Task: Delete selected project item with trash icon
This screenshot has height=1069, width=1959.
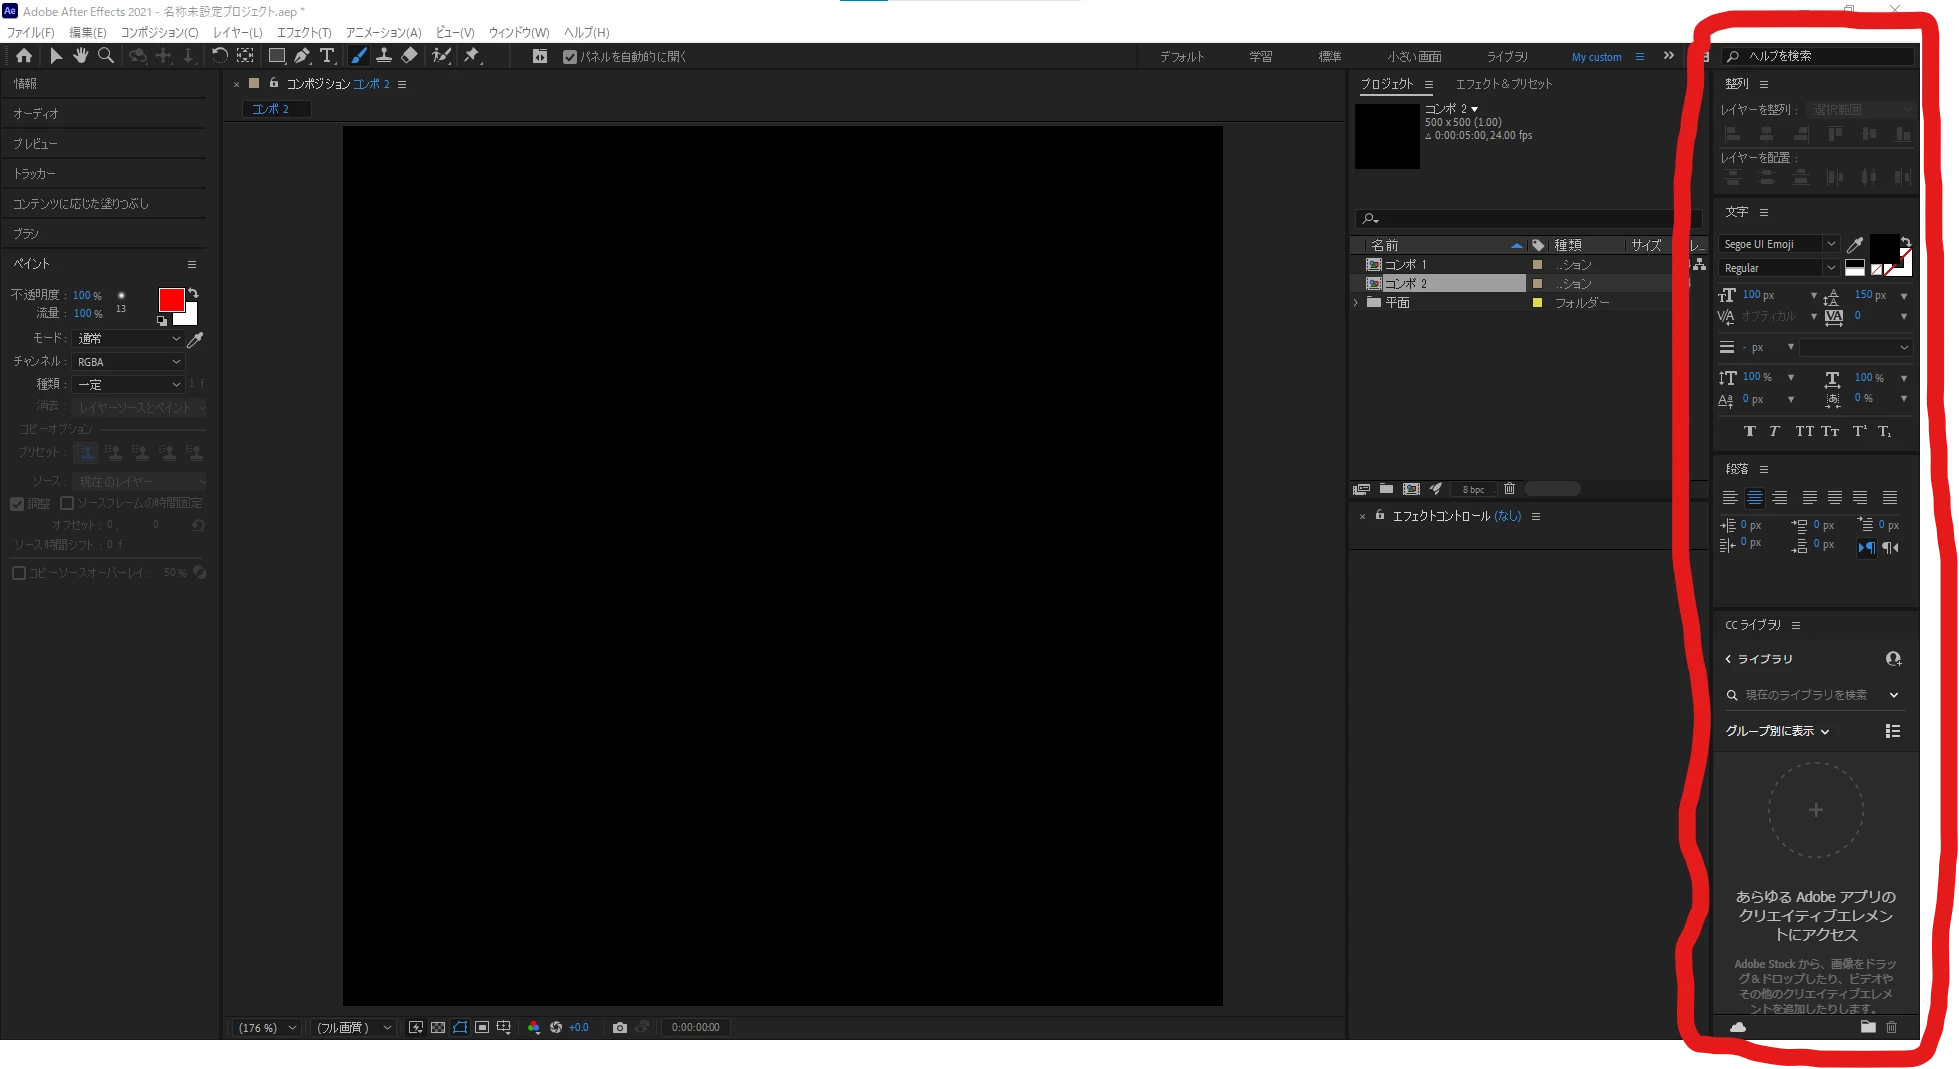Action: click(1510, 489)
